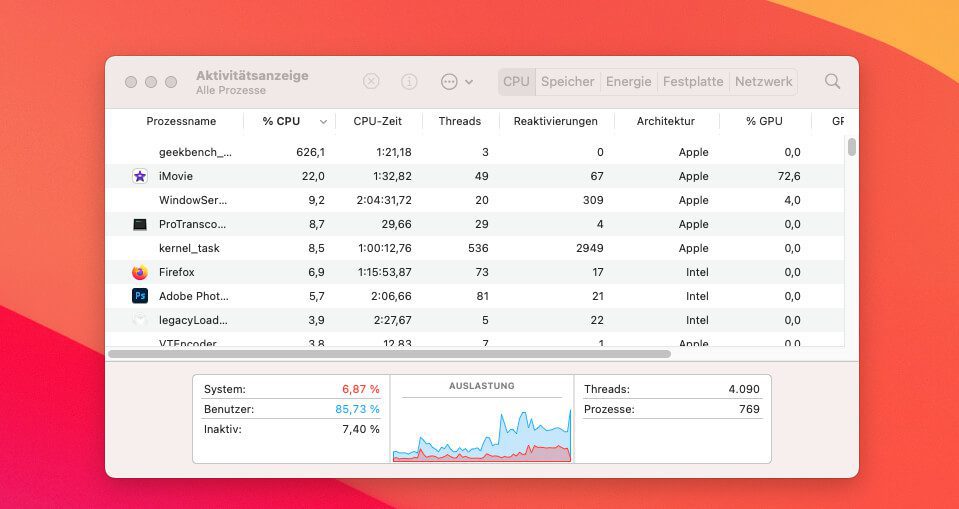Sort by % GPU column header

click(764, 121)
